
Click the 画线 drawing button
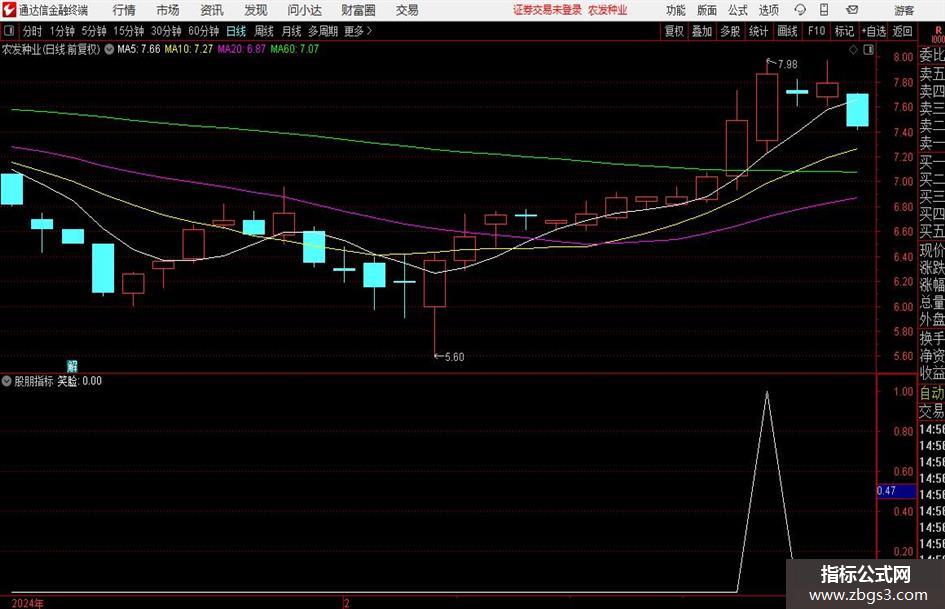point(787,31)
